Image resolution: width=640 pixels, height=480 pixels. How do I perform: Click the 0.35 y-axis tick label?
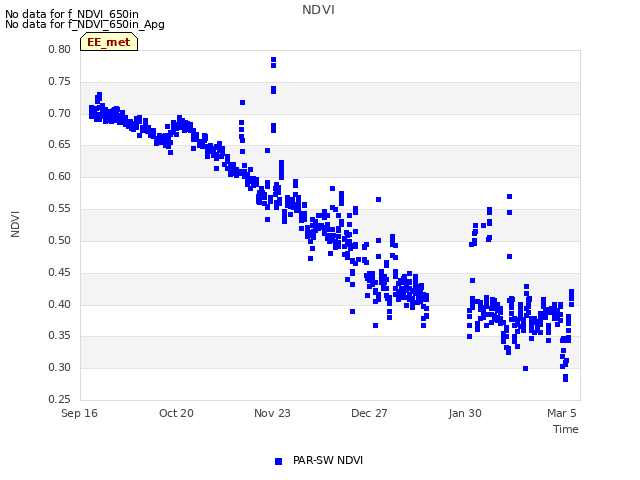pyautogui.click(x=59, y=336)
